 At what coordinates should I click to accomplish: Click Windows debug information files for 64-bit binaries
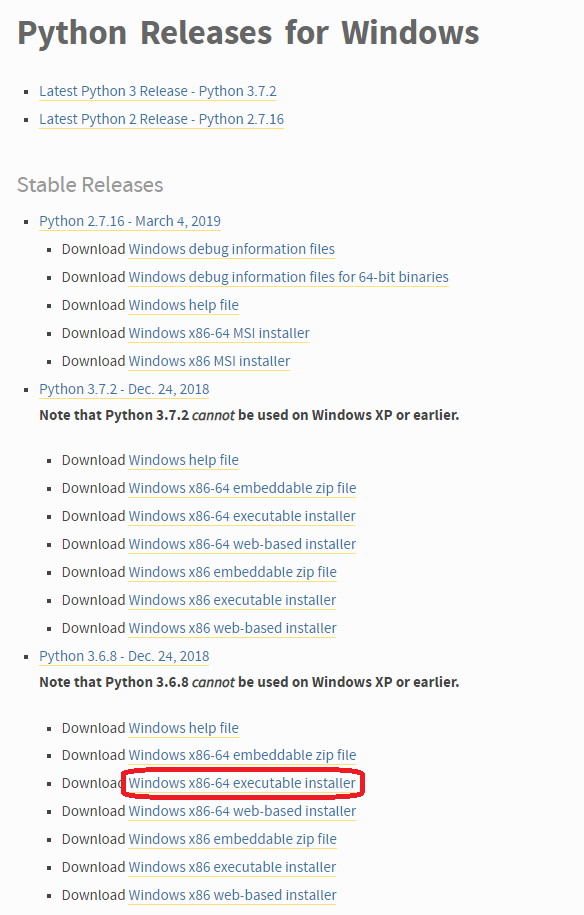click(288, 278)
